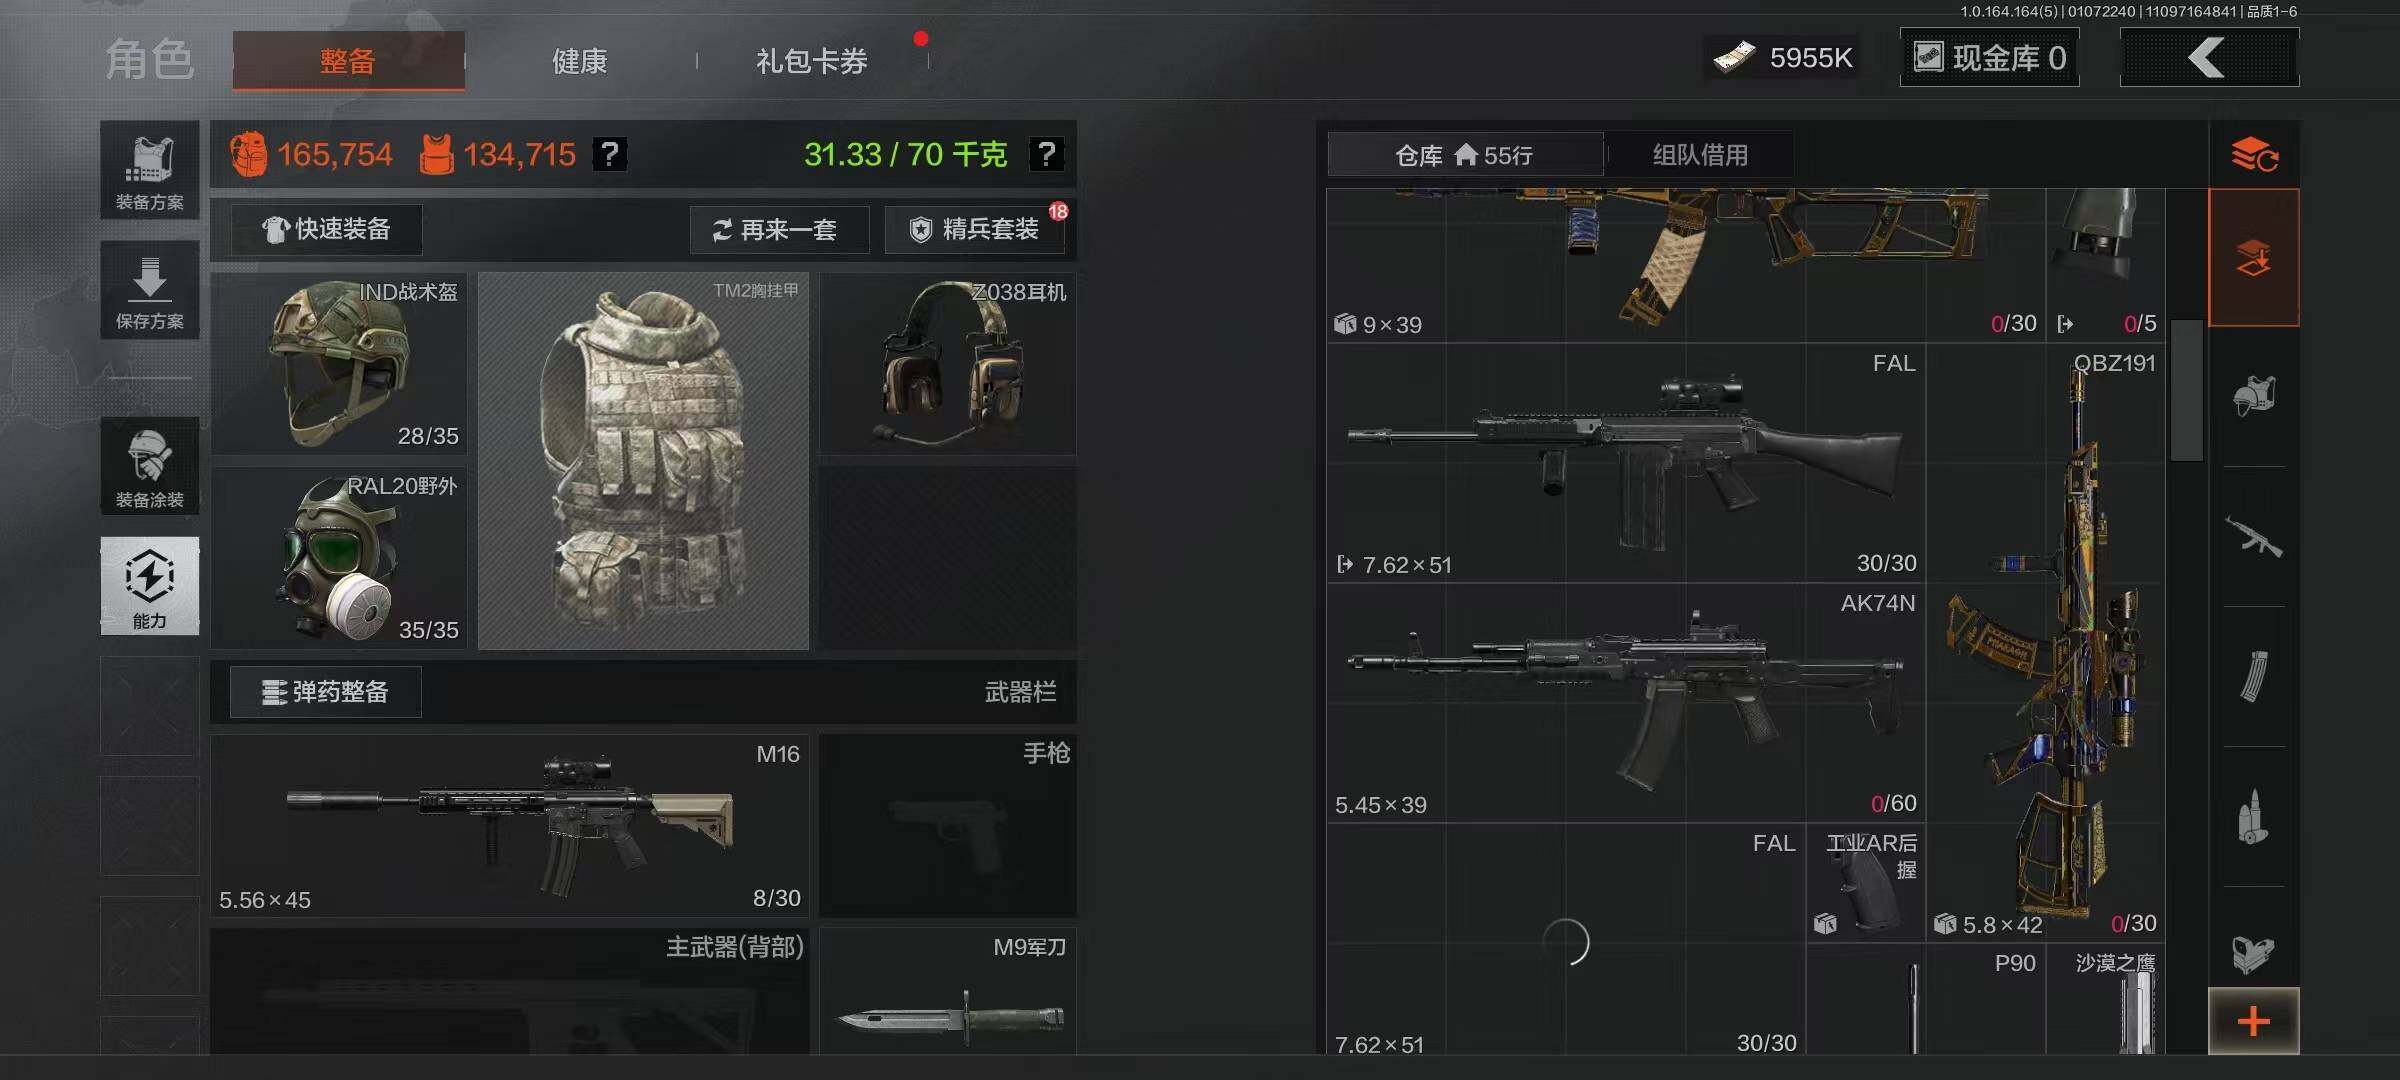
Task: Open the 礼包卡券 tab
Action: [811, 61]
